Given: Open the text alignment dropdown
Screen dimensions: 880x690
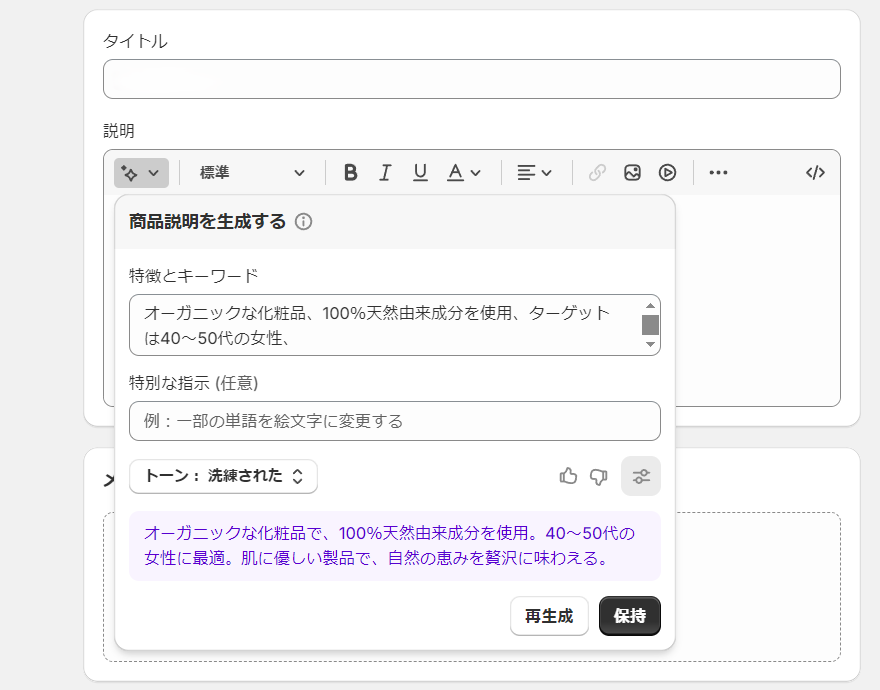Looking at the screenshot, I should [x=534, y=173].
